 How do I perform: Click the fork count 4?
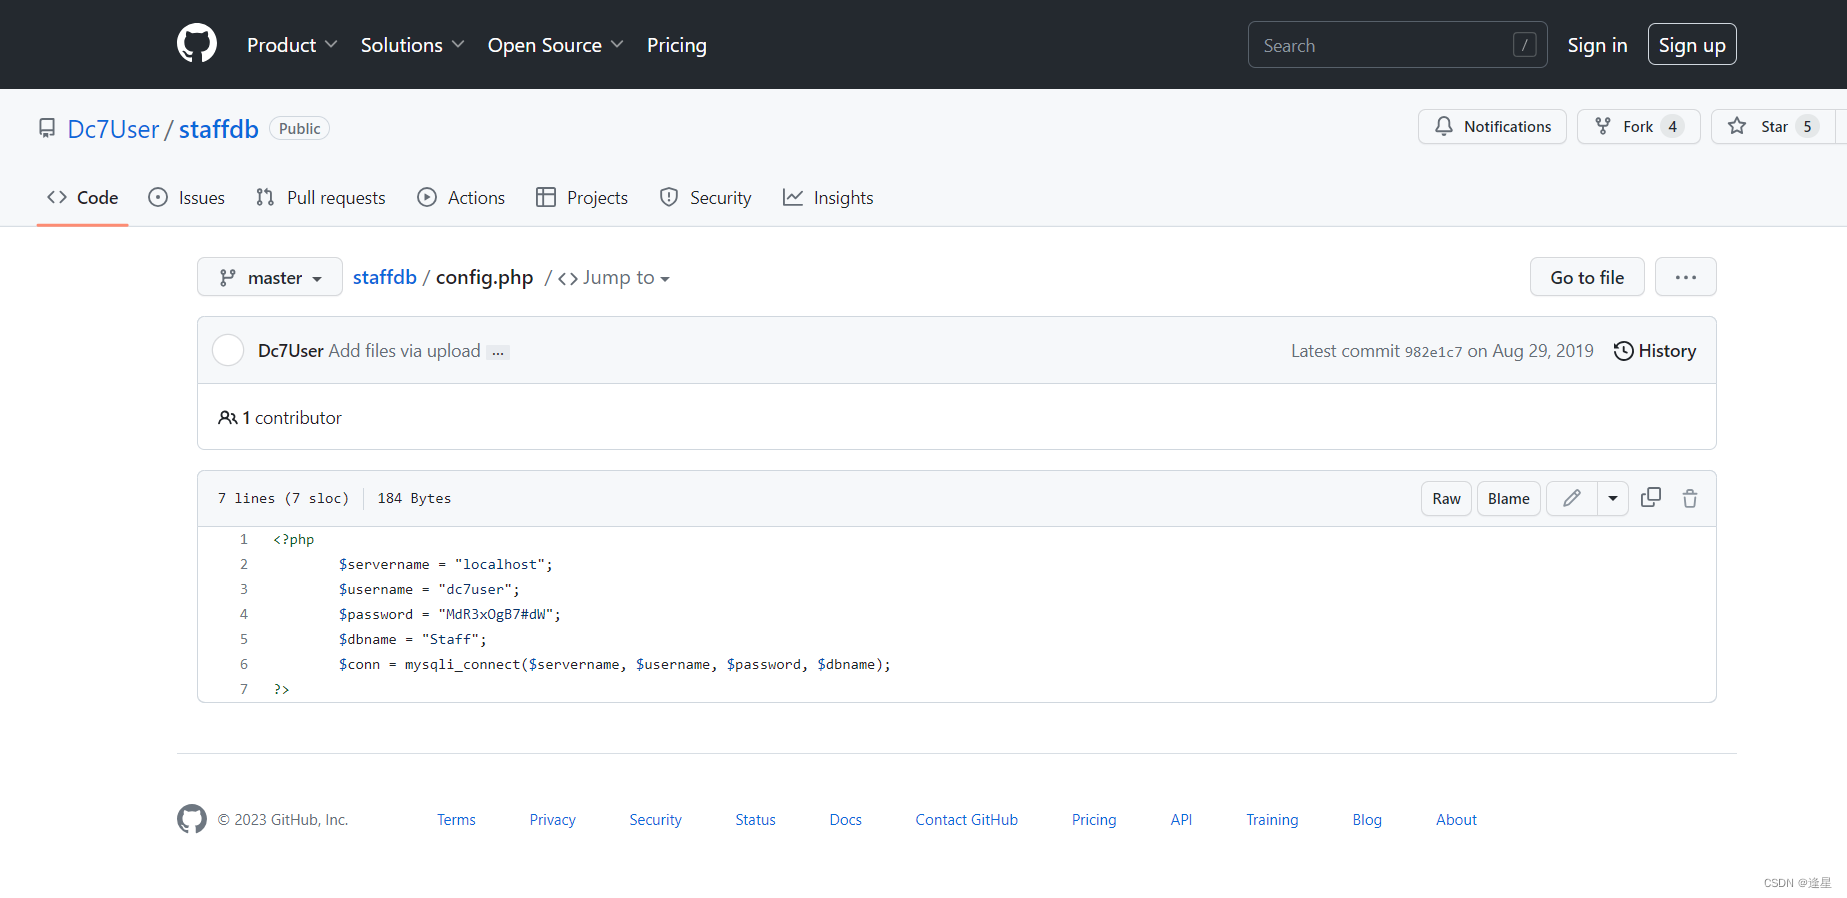click(1672, 127)
